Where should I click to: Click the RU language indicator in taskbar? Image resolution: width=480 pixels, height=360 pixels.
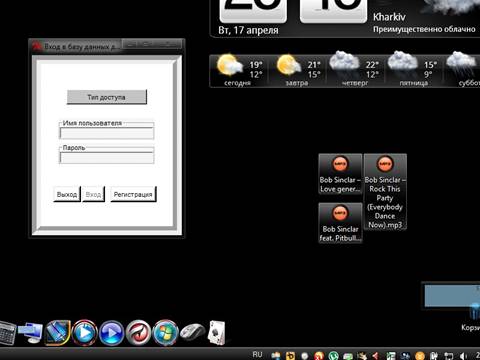pos(257,355)
